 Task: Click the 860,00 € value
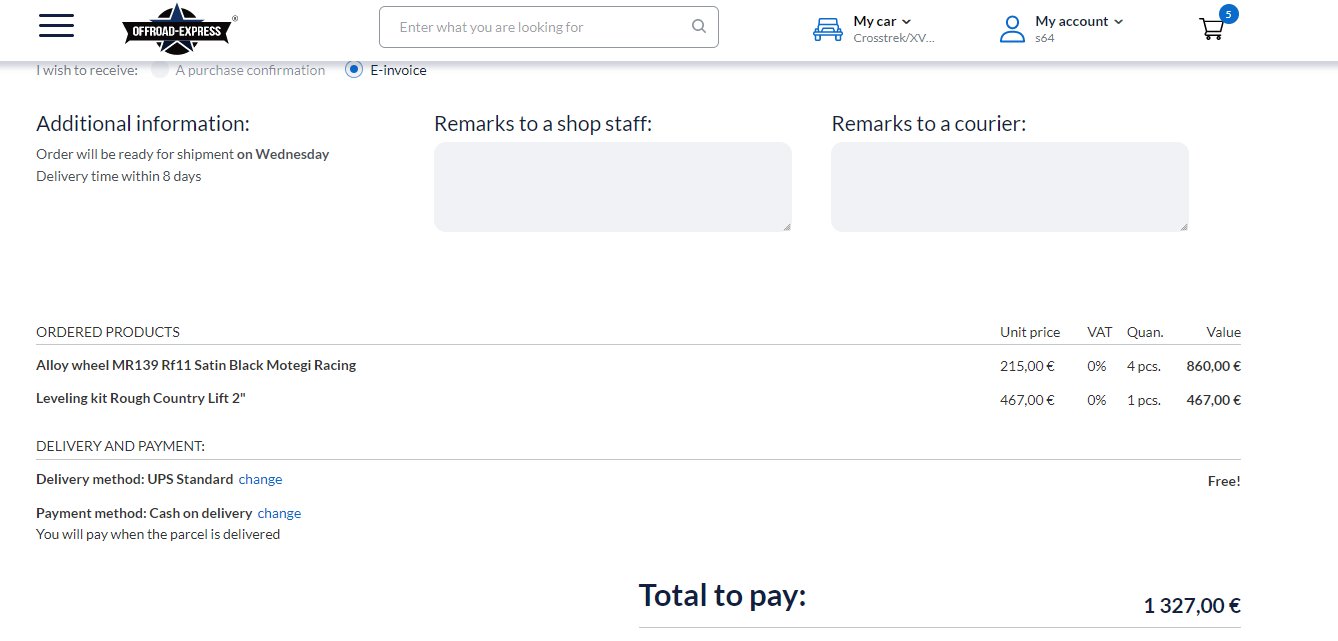pyautogui.click(x=1213, y=366)
